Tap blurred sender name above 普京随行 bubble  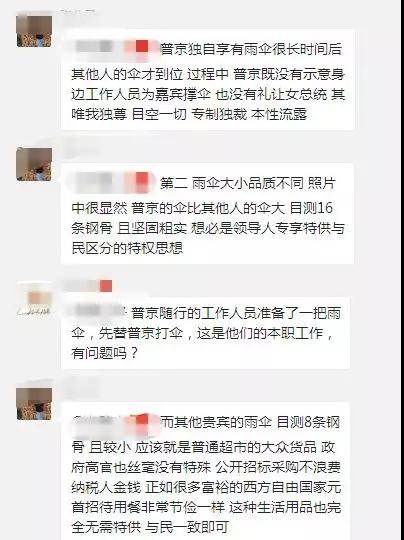[x=81, y=285]
